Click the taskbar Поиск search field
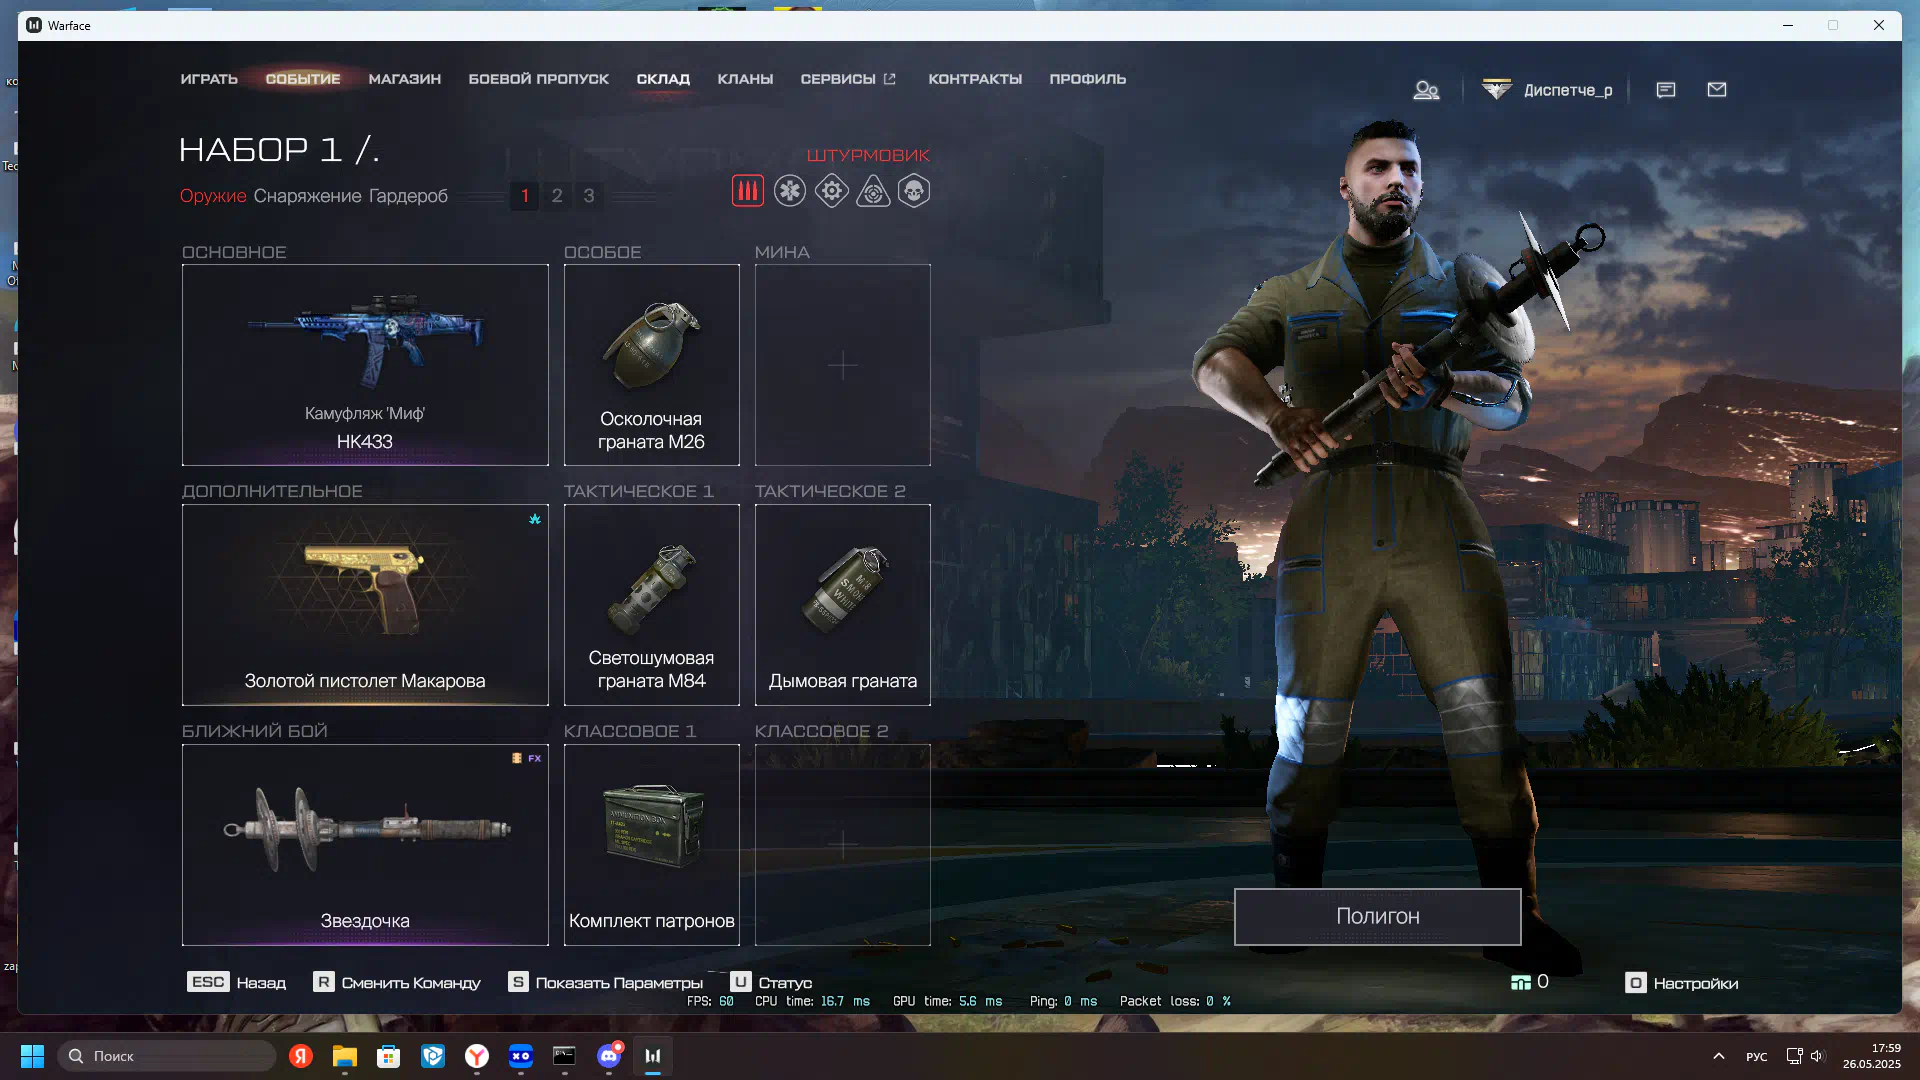Image resolution: width=1920 pixels, height=1080 pixels. pos(167,1056)
